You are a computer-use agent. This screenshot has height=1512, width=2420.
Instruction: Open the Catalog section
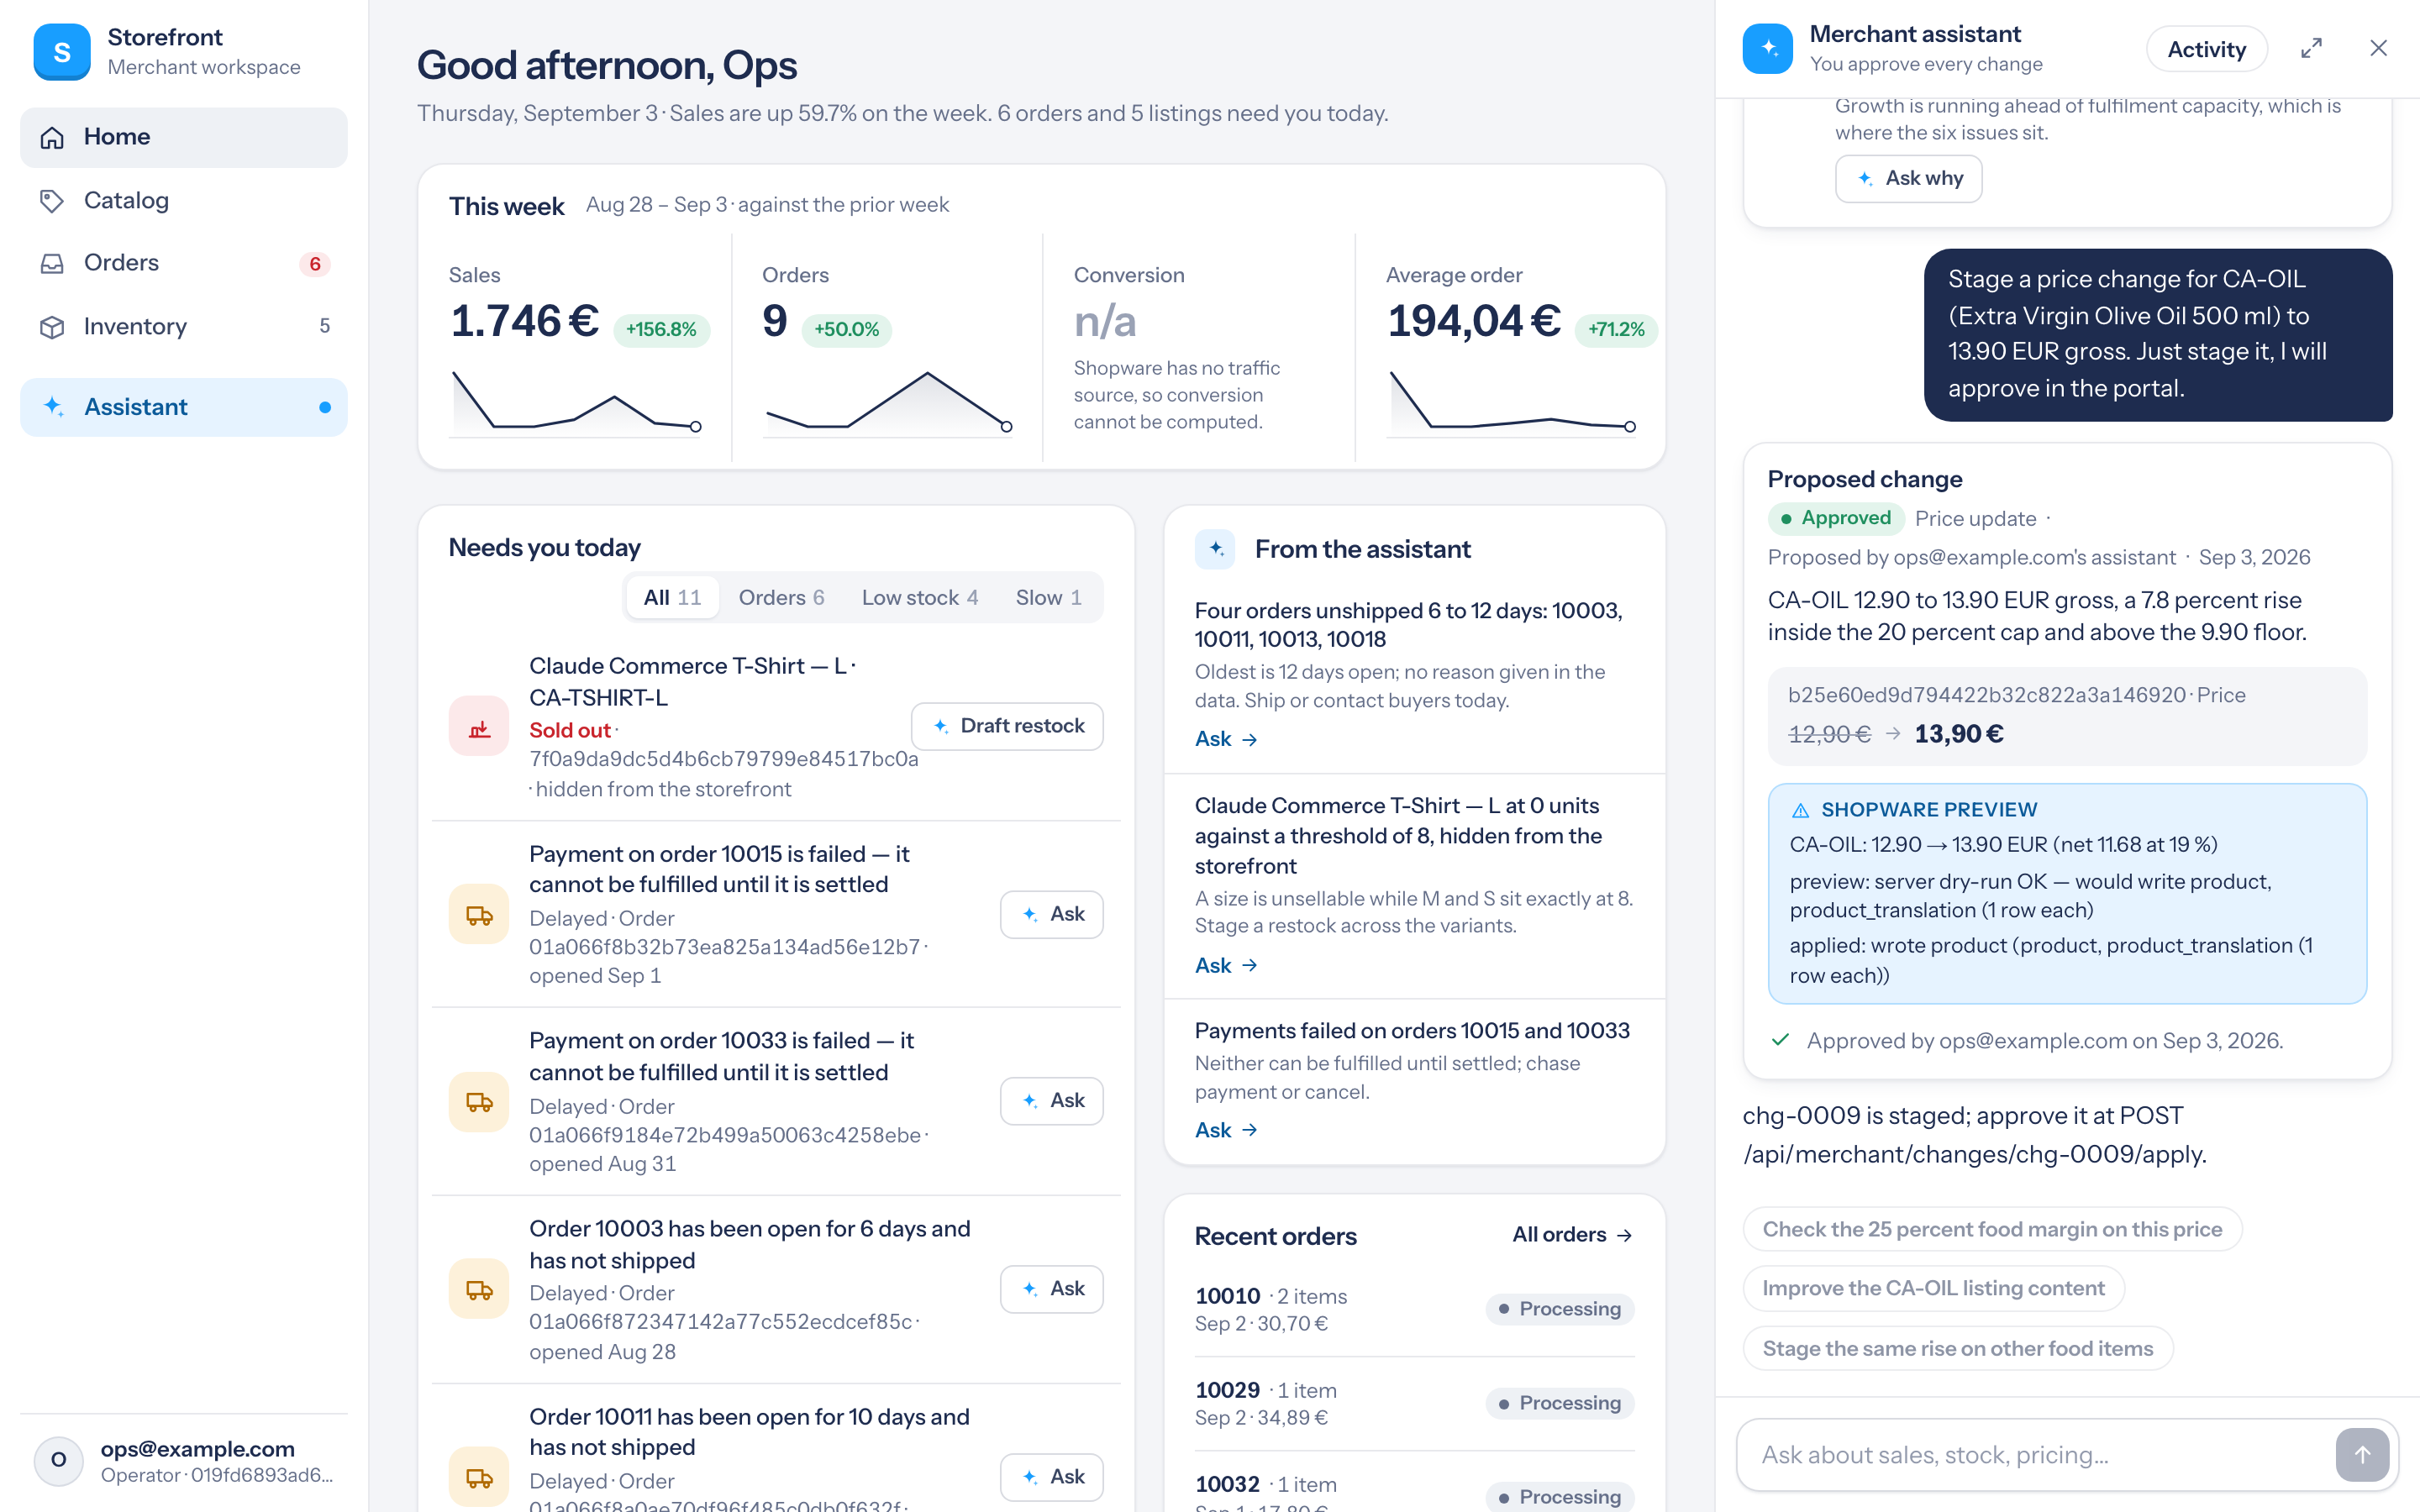click(184, 200)
